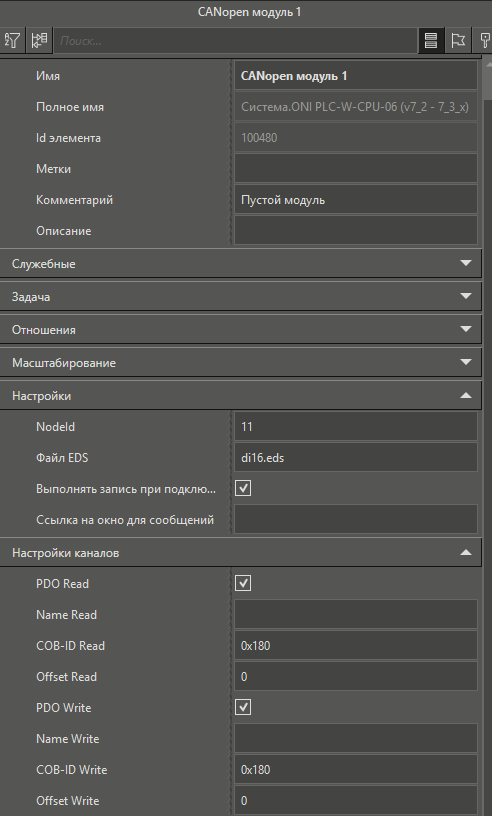492x816 pixels.
Task: Click the Ссылка на окно для сообщений field
Action: pos(356,519)
